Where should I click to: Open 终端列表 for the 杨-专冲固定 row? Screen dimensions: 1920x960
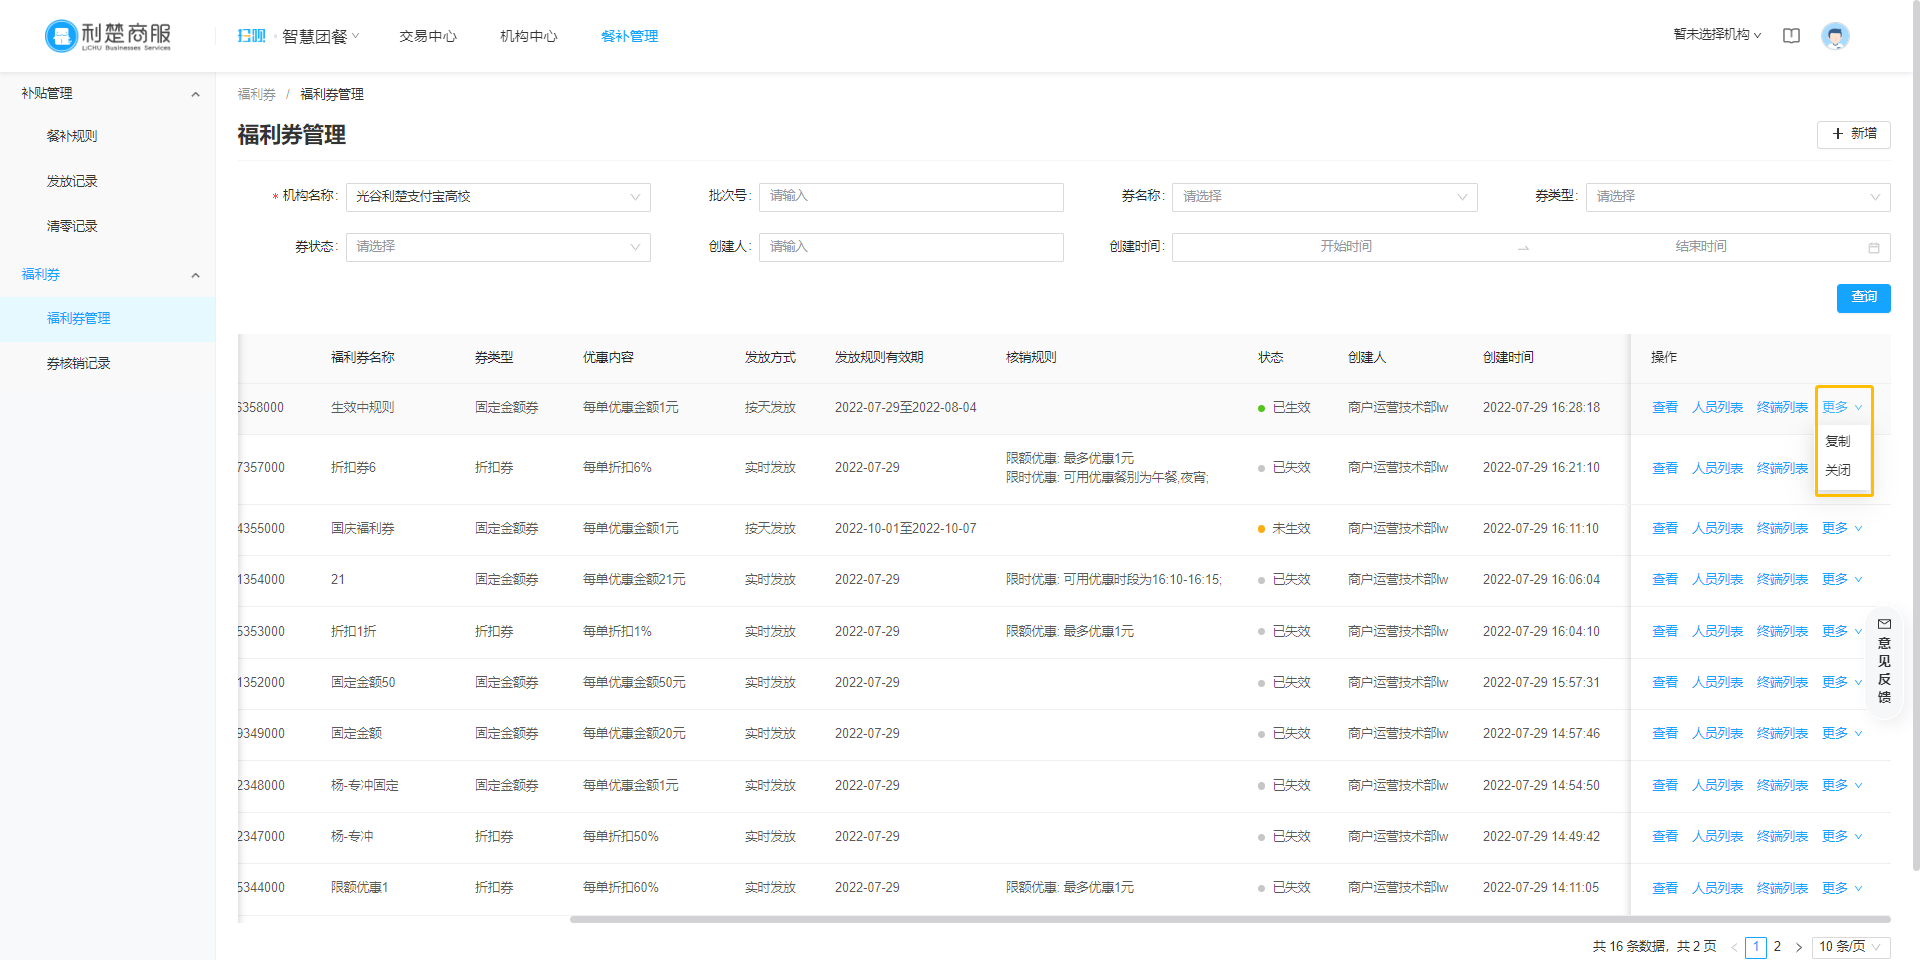[x=1782, y=785]
